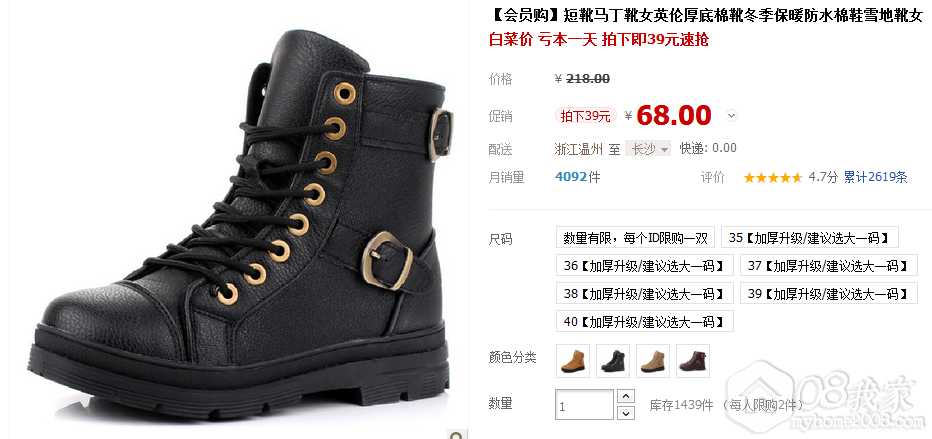Open the 累计2619条 reviews link
This screenshot has height=439, width=932.
coord(876,177)
